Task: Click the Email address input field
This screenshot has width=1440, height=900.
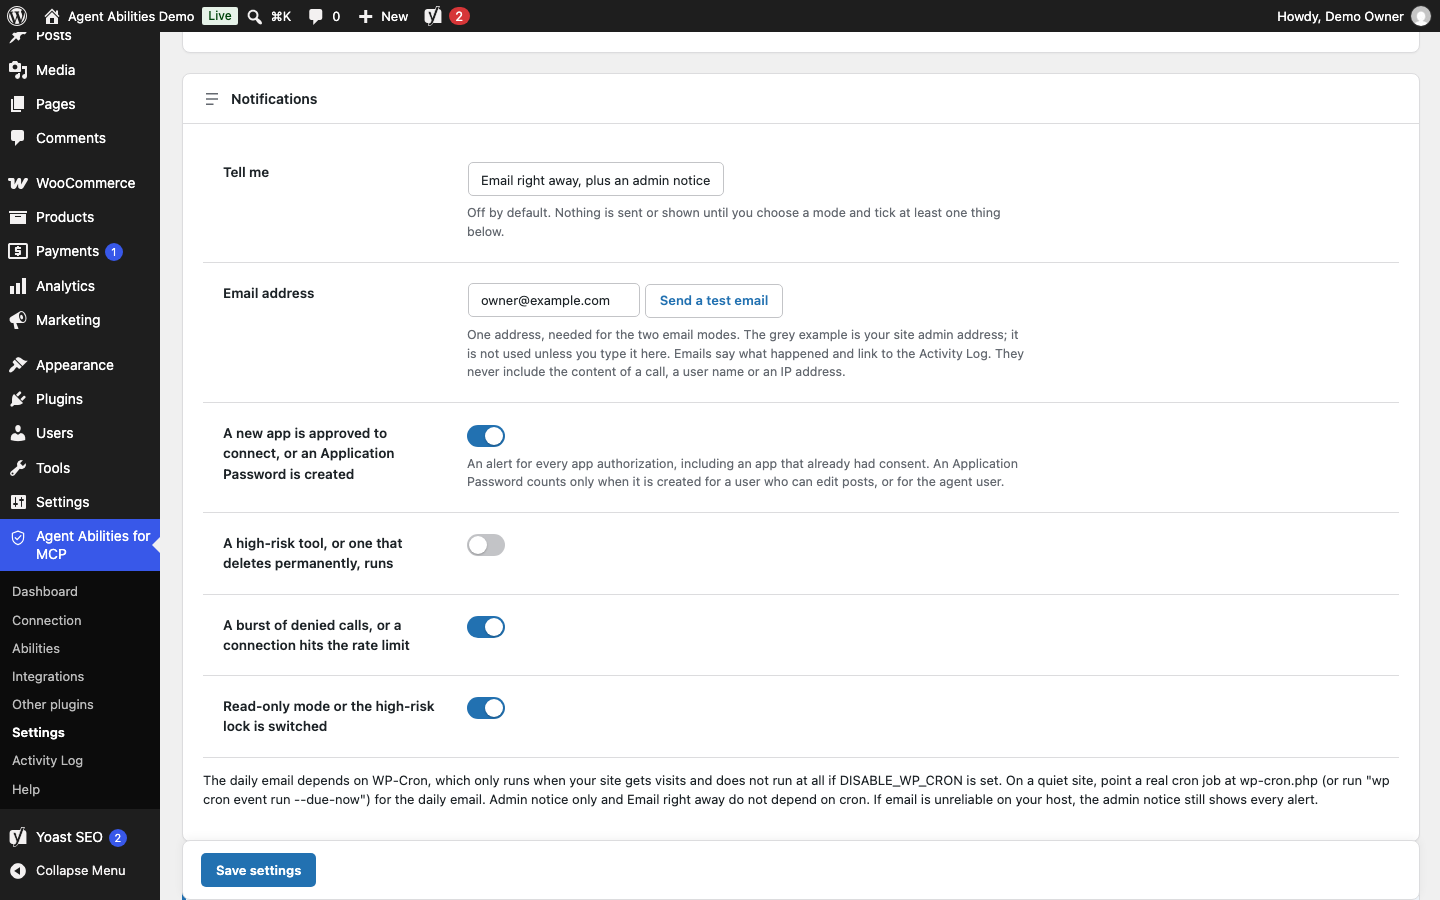Action: 554,300
